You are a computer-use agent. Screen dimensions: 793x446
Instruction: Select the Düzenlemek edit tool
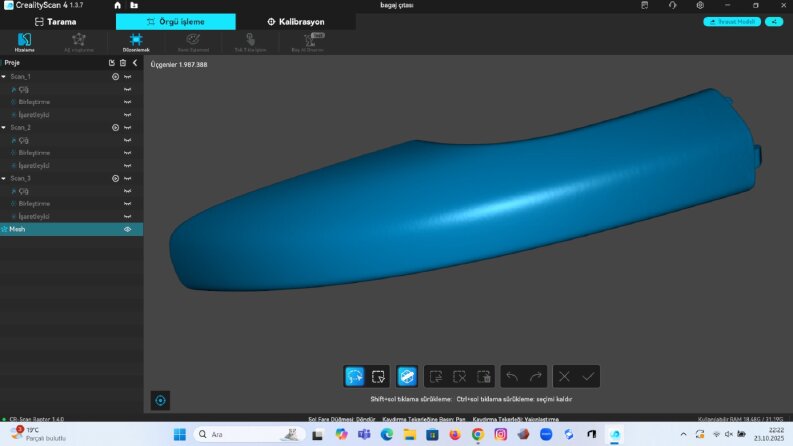pyautogui.click(x=136, y=42)
